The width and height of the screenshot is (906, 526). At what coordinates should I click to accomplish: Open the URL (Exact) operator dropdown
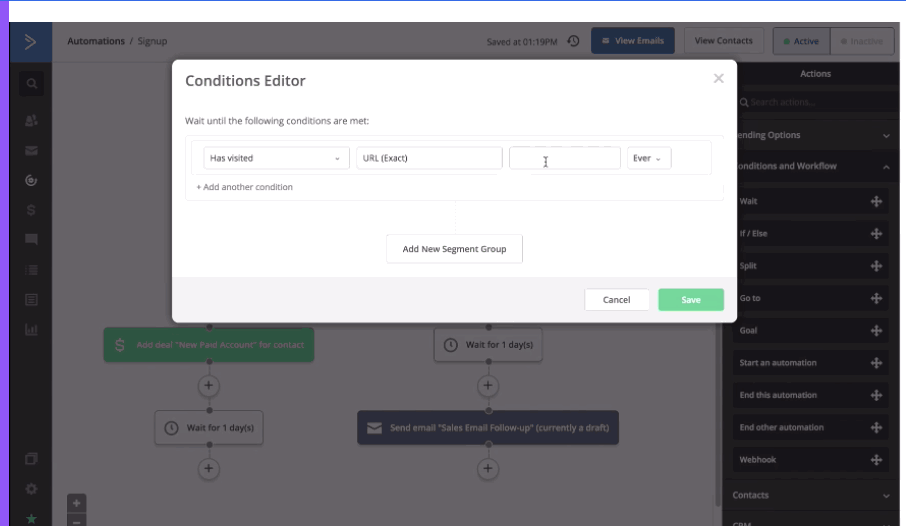pos(429,158)
